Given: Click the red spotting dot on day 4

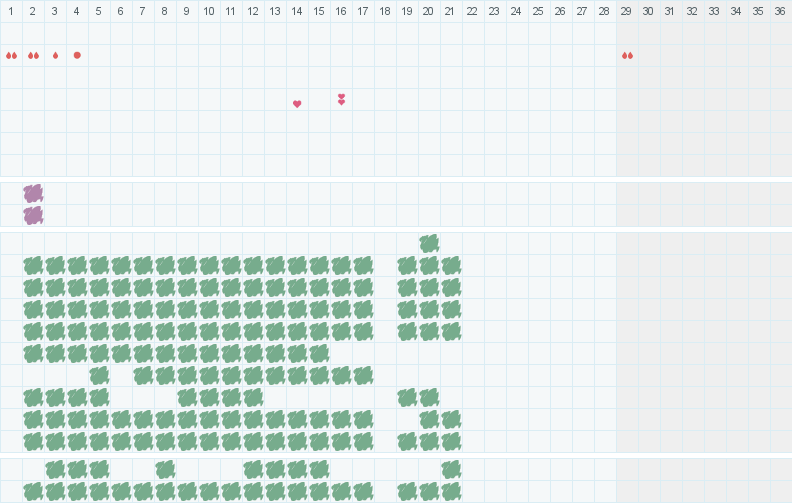Looking at the screenshot, I should (77, 55).
